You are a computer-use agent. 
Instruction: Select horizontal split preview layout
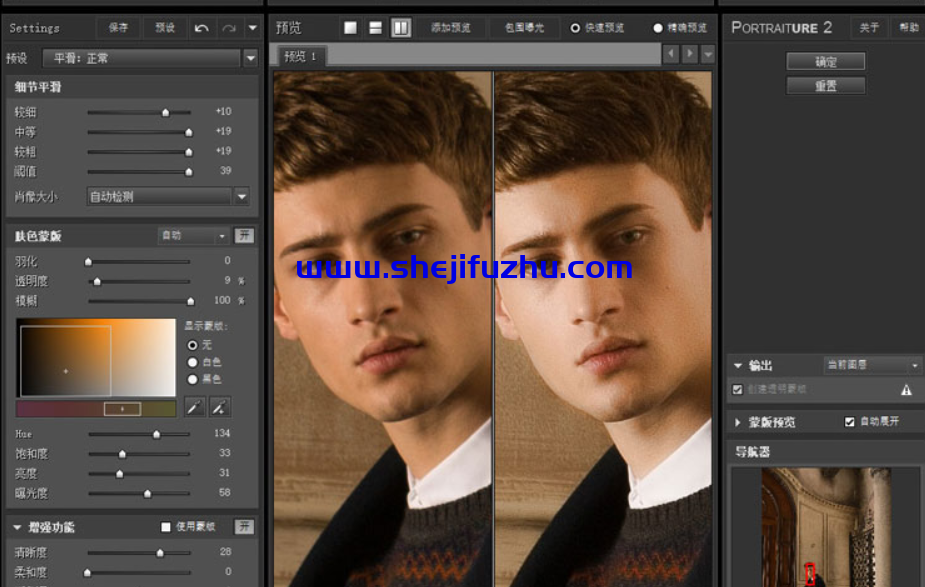tap(375, 28)
